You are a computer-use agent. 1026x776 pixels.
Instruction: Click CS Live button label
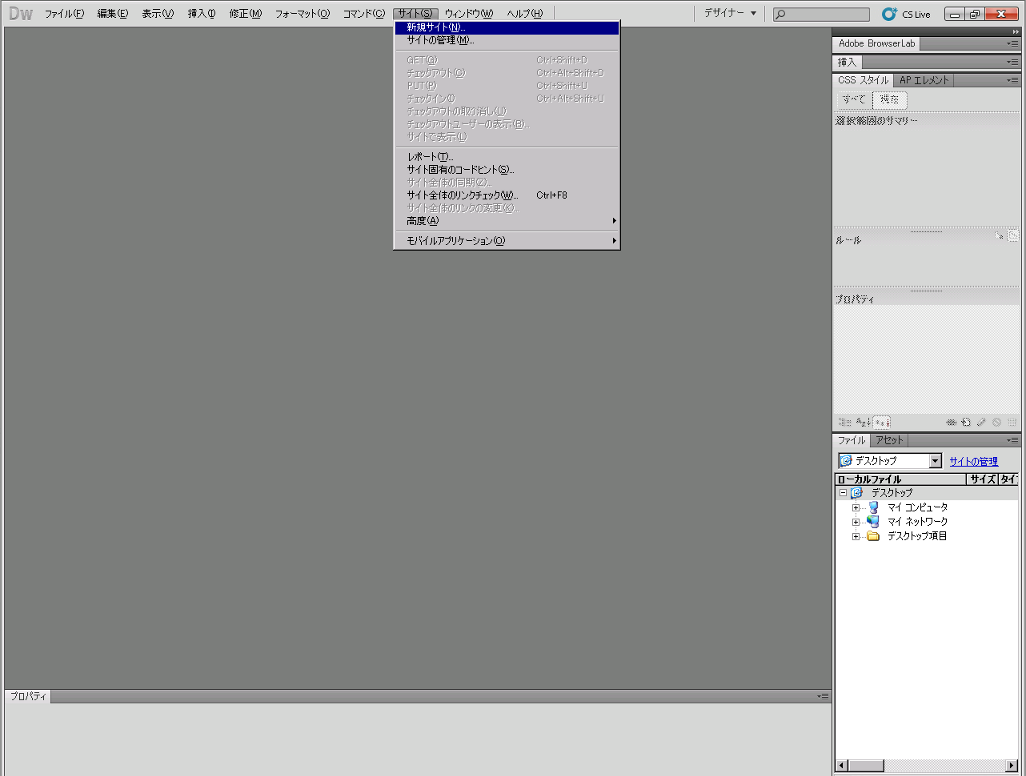point(916,14)
